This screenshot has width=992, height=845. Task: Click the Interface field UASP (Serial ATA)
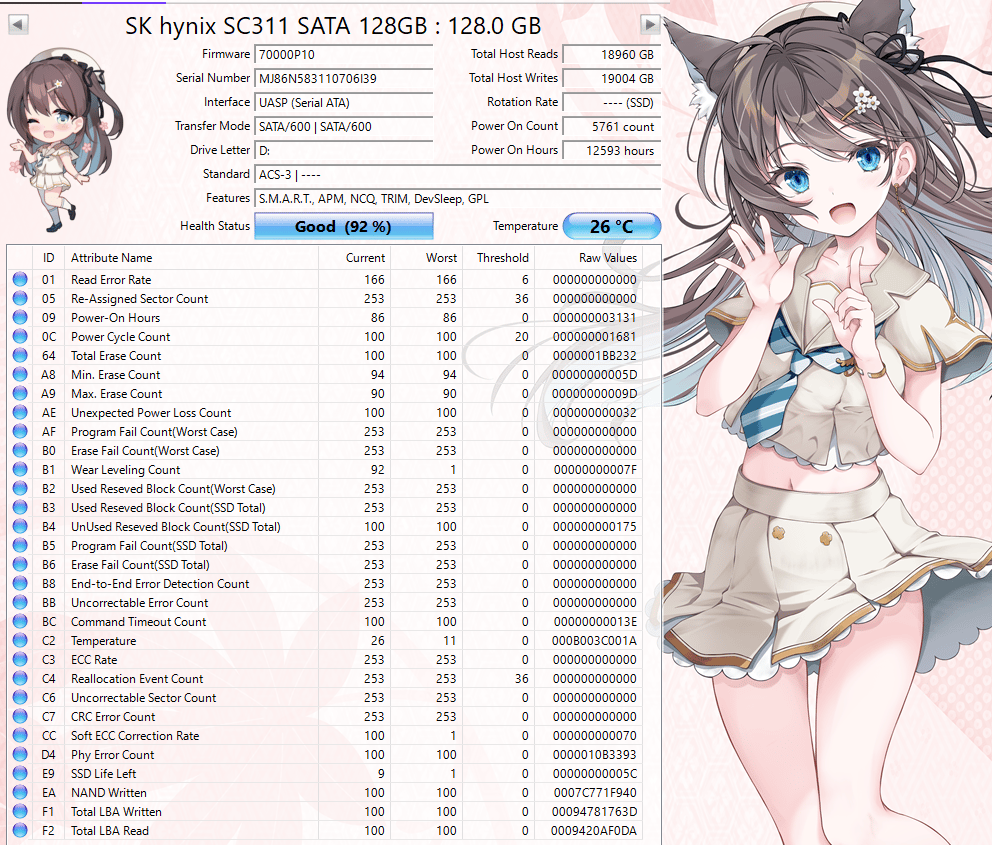344,102
